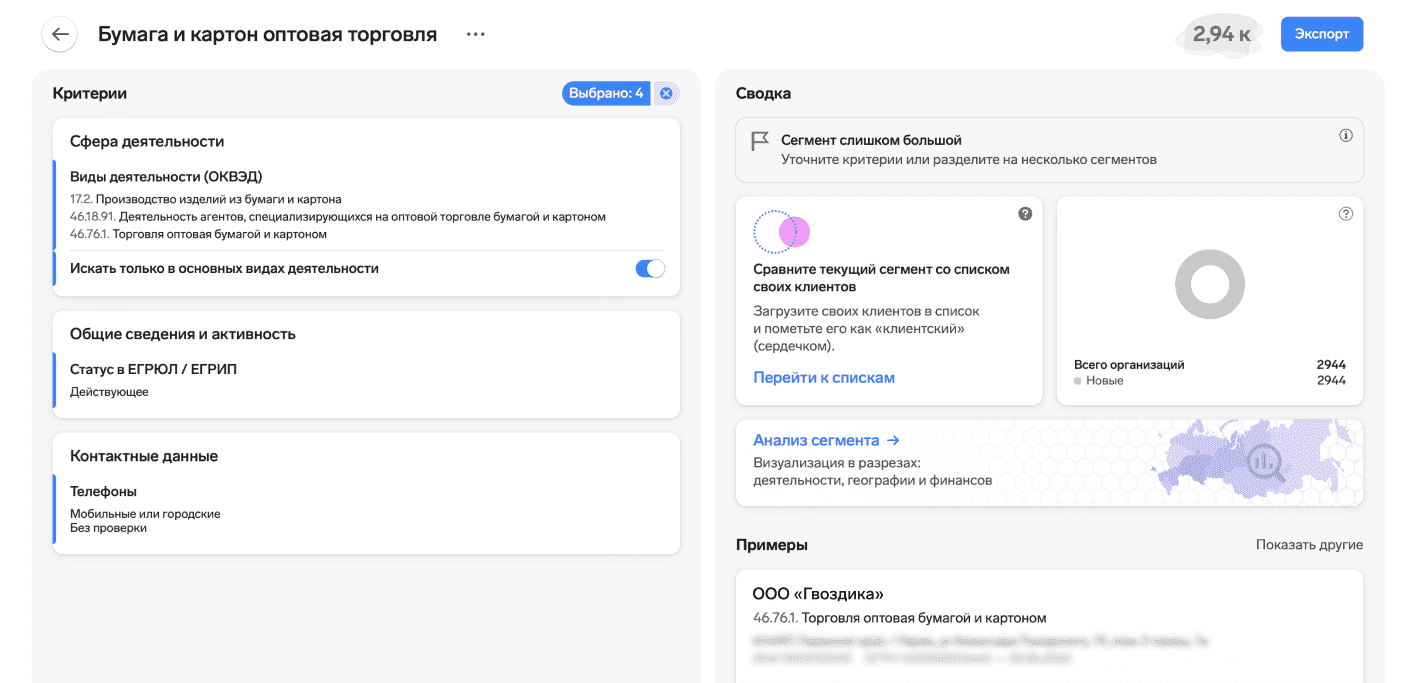Select OKVED 46.76.1 line in criteria panel
This screenshot has width=1418, height=683.
coord(199,234)
